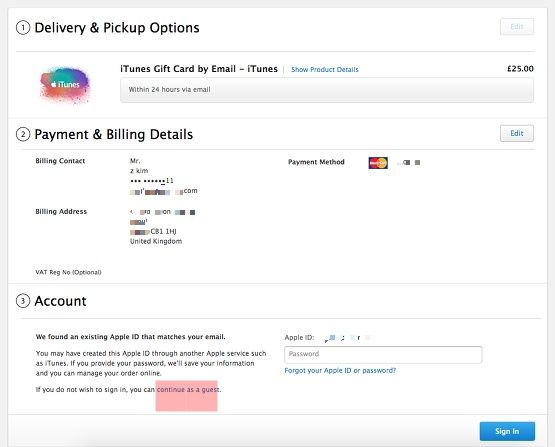Click the step 3 circle icon
The height and width of the screenshot is (447, 555).
coord(23,301)
